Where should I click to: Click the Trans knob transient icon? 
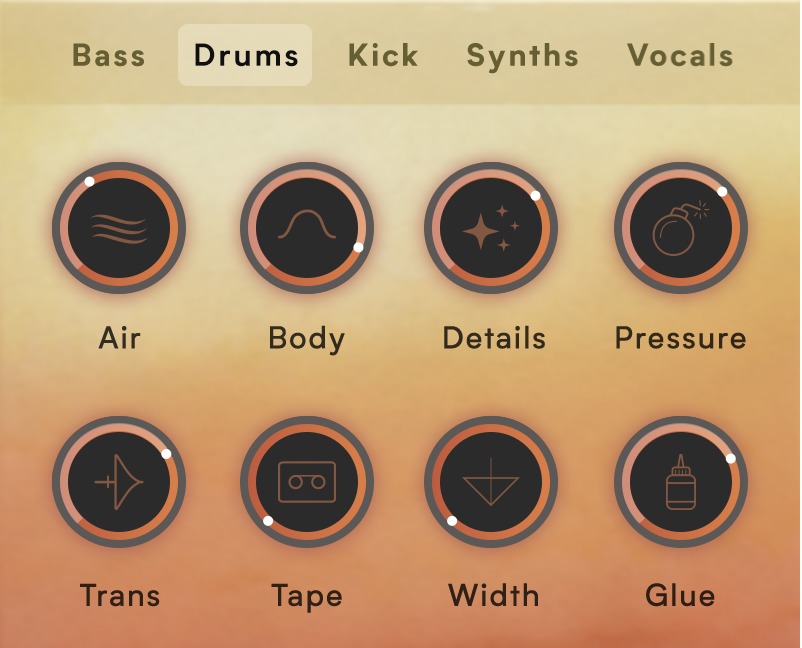(x=119, y=482)
